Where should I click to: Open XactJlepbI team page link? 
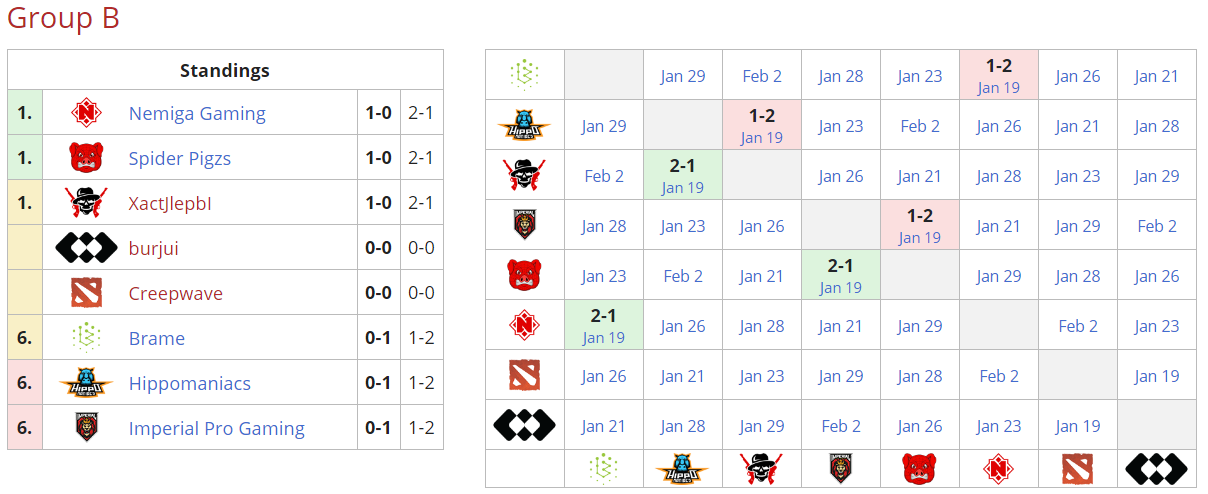pyautogui.click(x=170, y=203)
